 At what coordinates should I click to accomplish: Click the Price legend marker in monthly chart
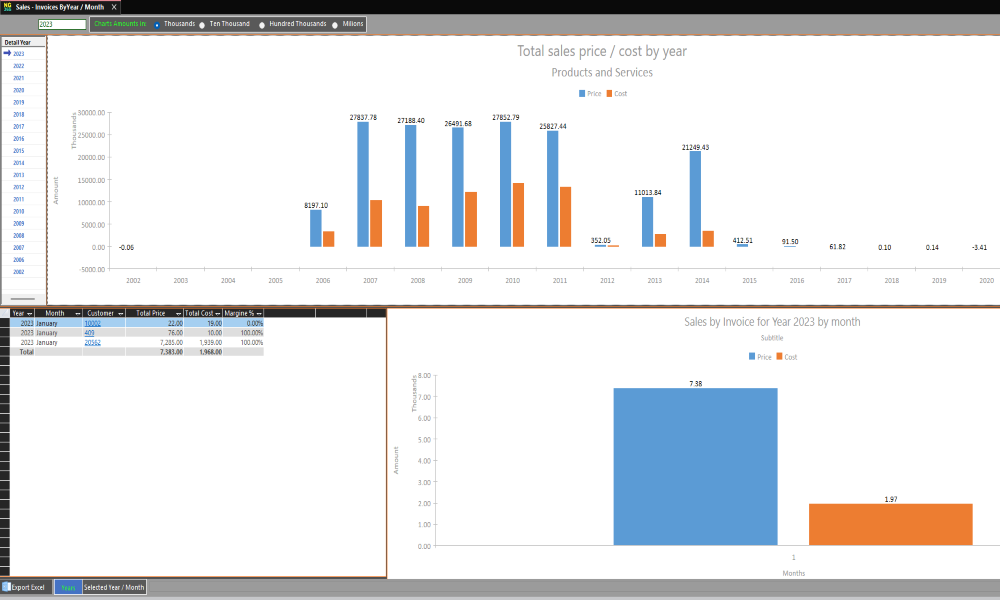pyautogui.click(x=752, y=357)
